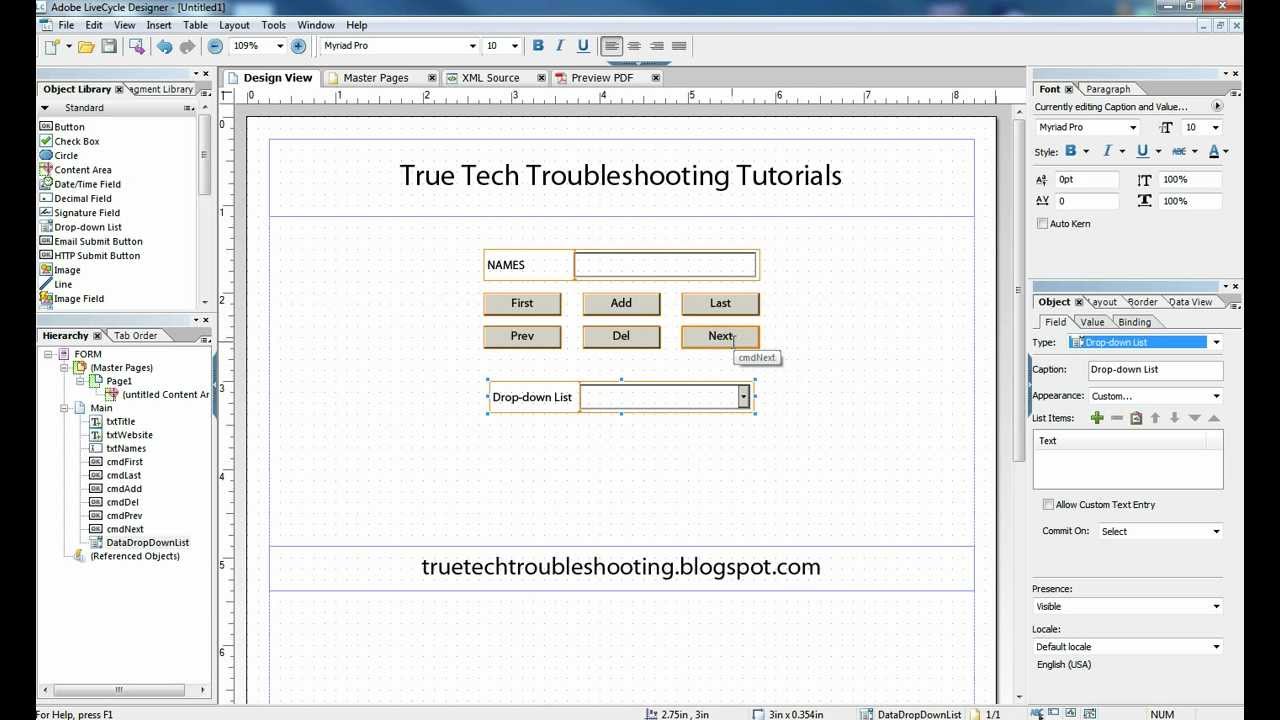
Task: Enable the Auto Kern checkbox
Action: pyautogui.click(x=1043, y=224)
